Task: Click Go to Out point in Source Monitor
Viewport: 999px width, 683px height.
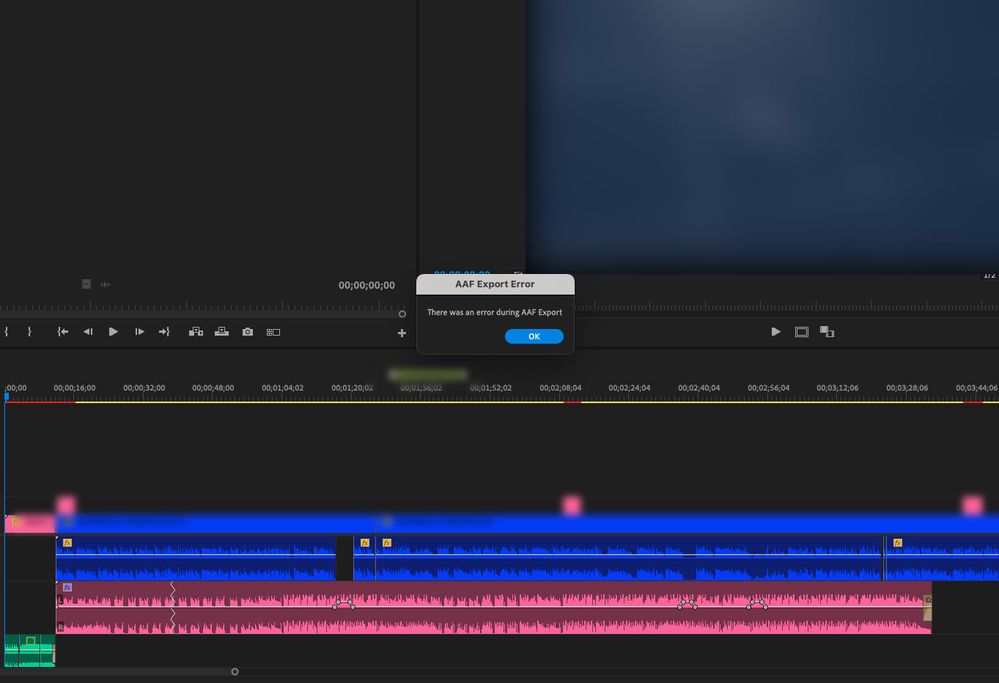Action: pos(164,332)
